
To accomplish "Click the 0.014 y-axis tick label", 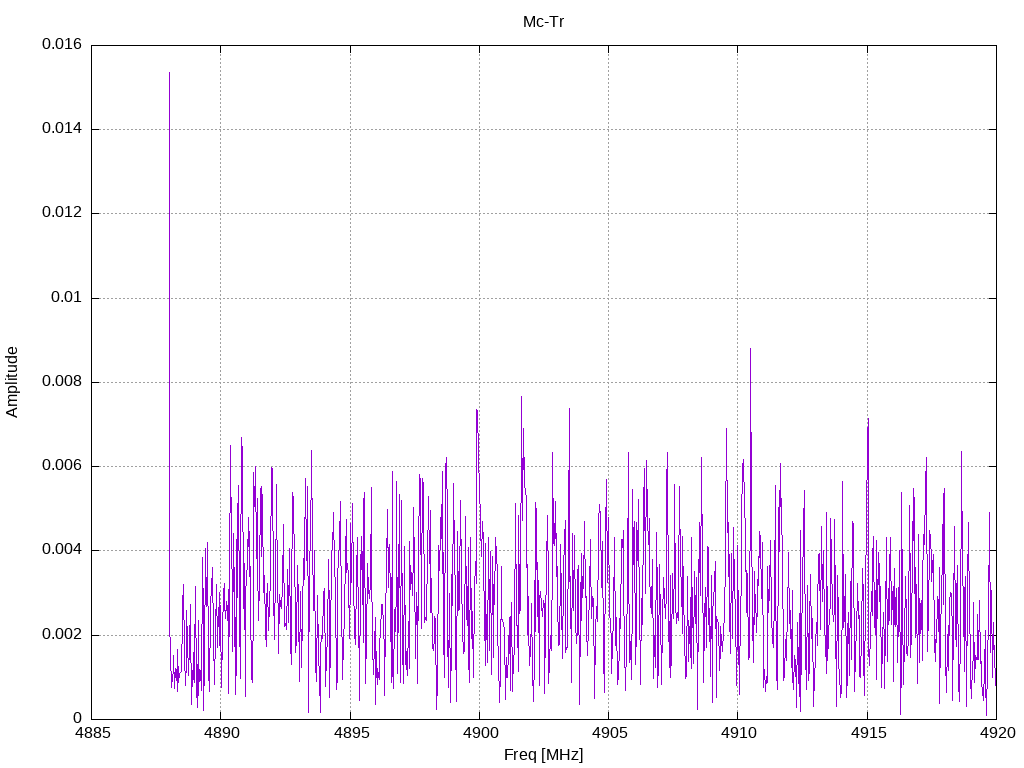I will click(x=62, y=129).
